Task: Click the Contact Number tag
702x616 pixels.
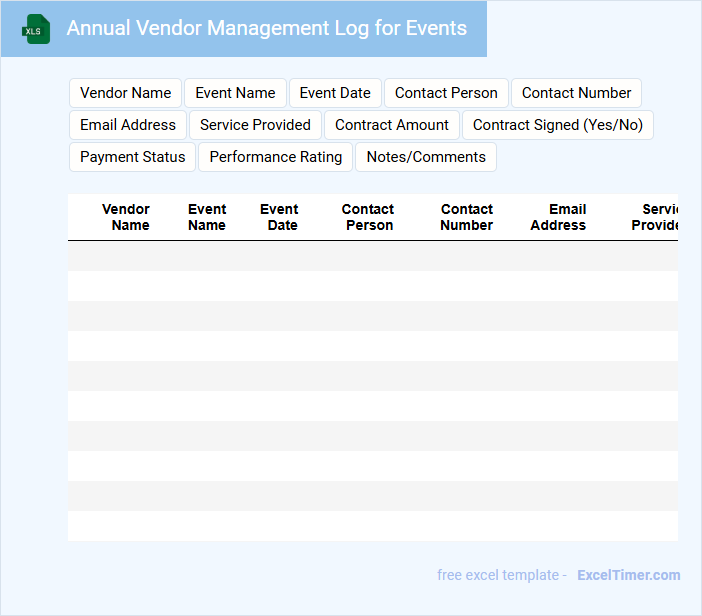Action: point(576,93)
